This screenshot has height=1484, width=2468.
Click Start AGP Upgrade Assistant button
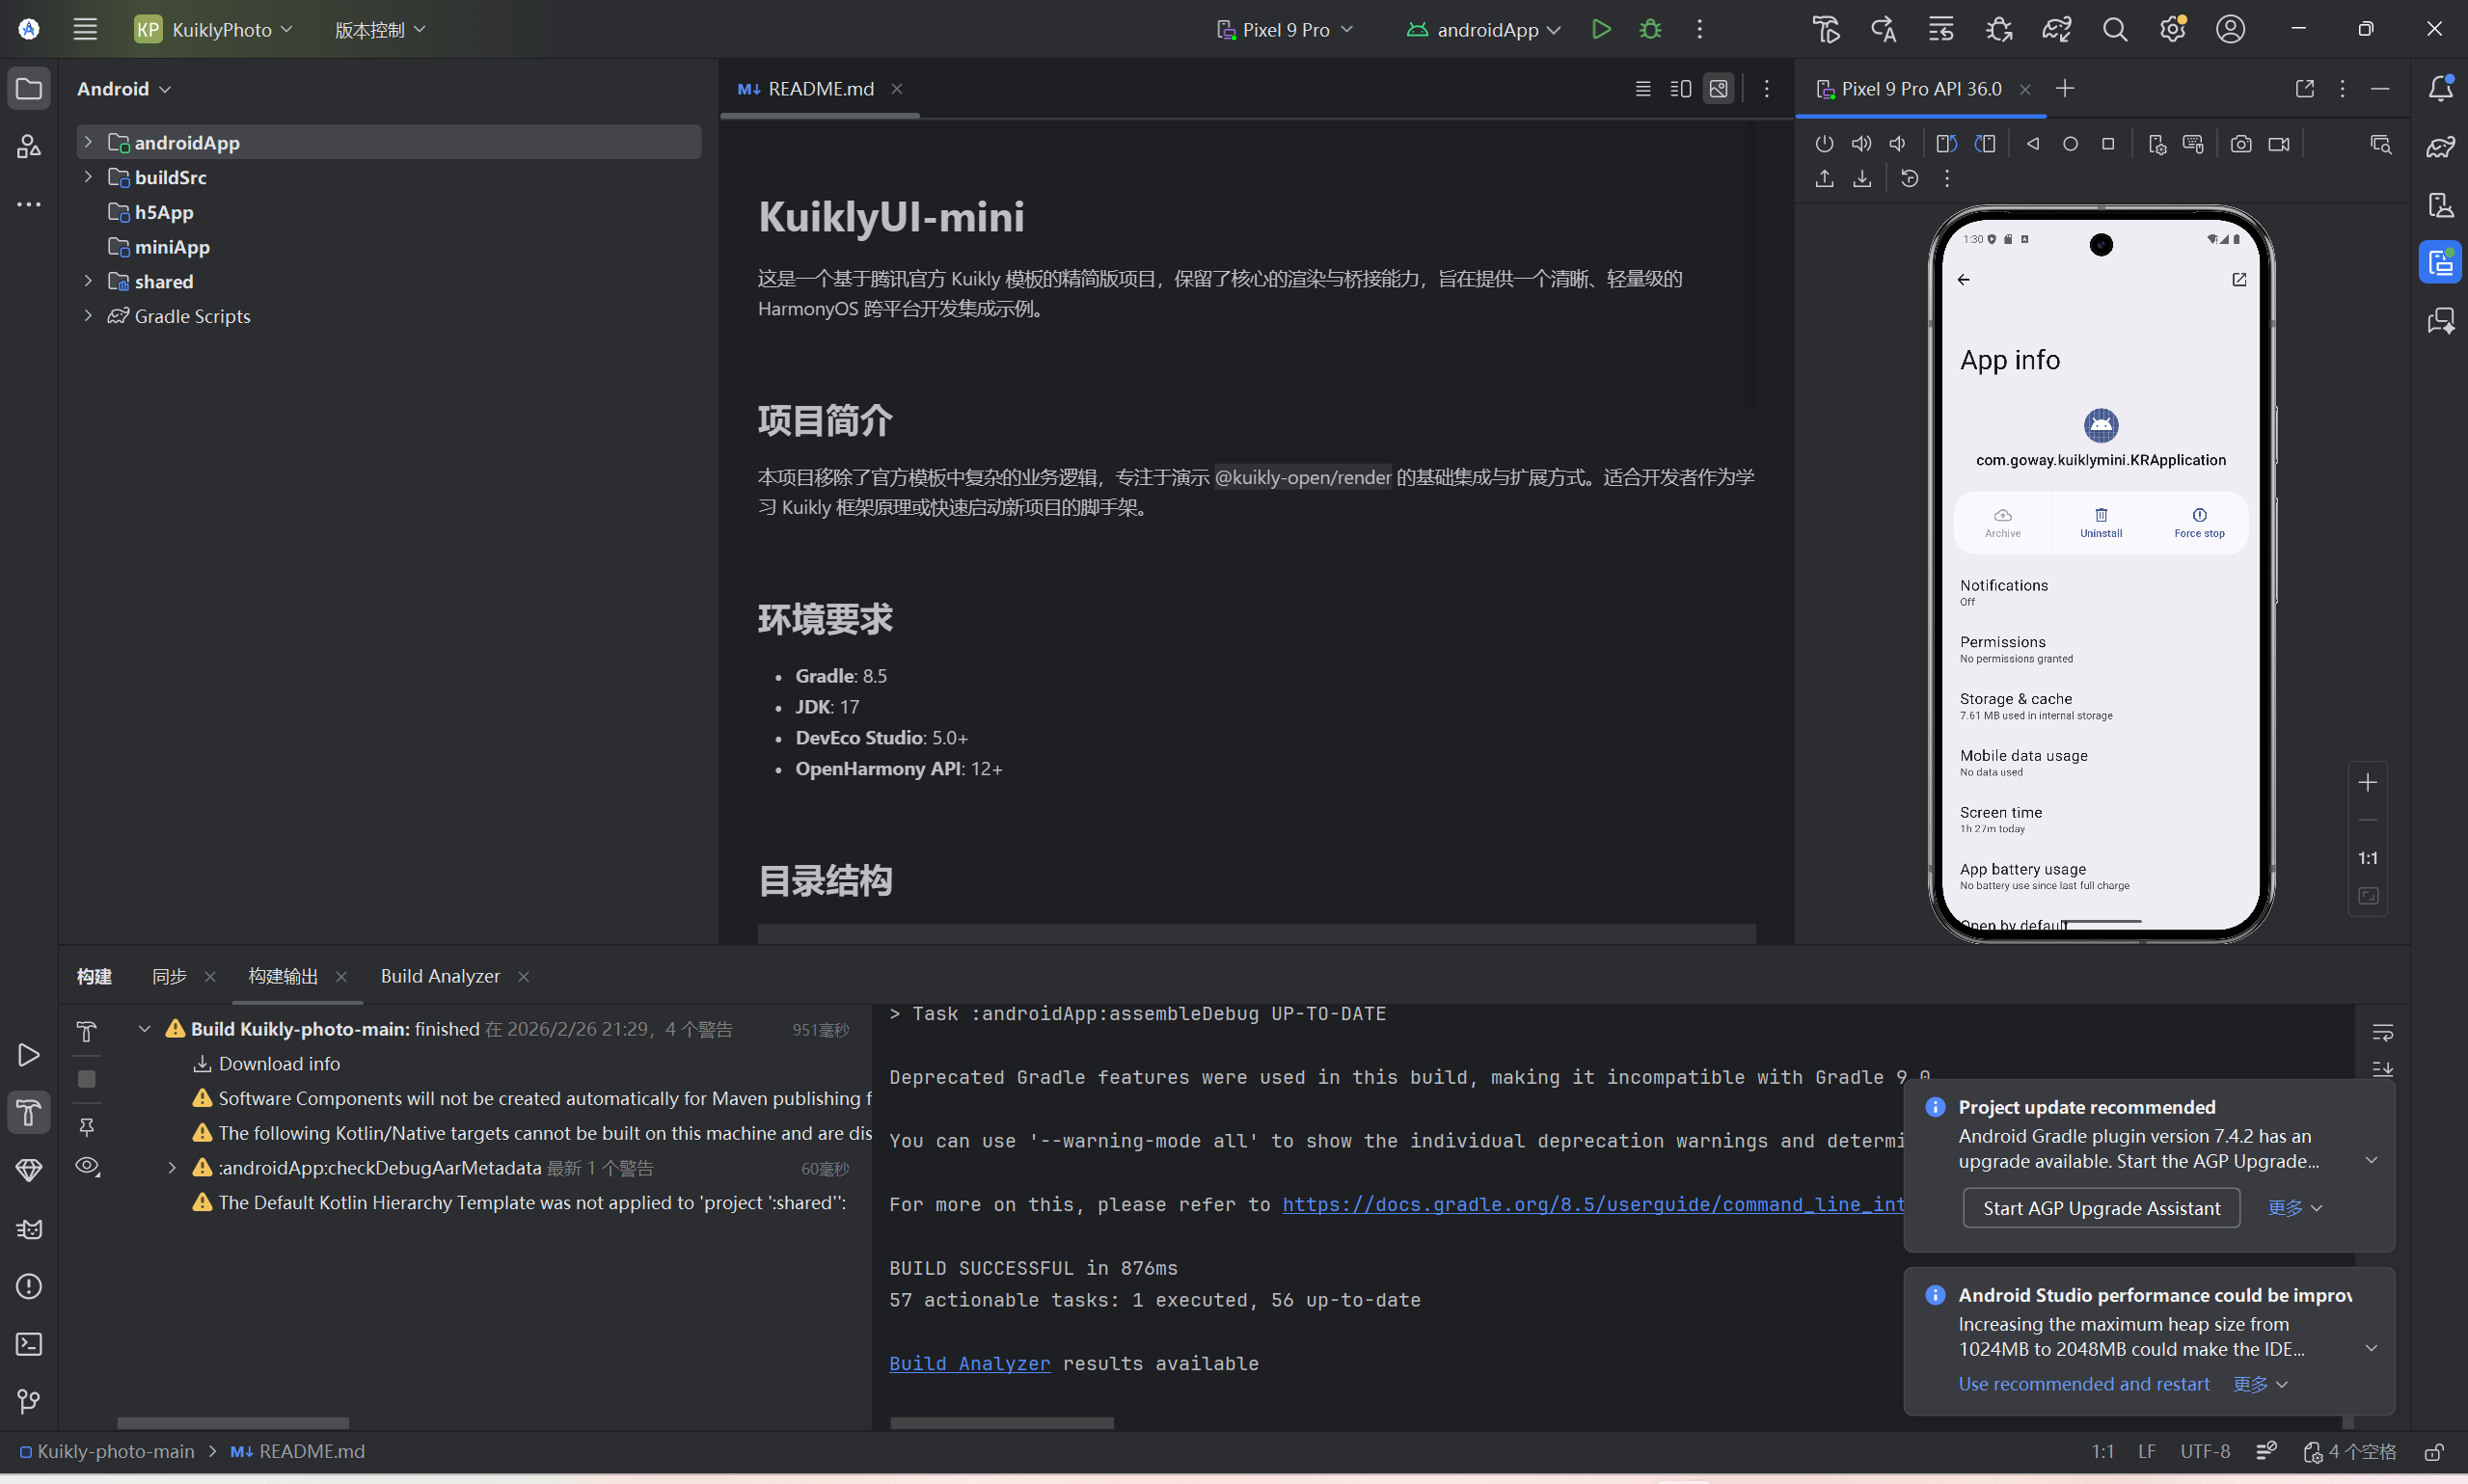tap(2101, 1207)
